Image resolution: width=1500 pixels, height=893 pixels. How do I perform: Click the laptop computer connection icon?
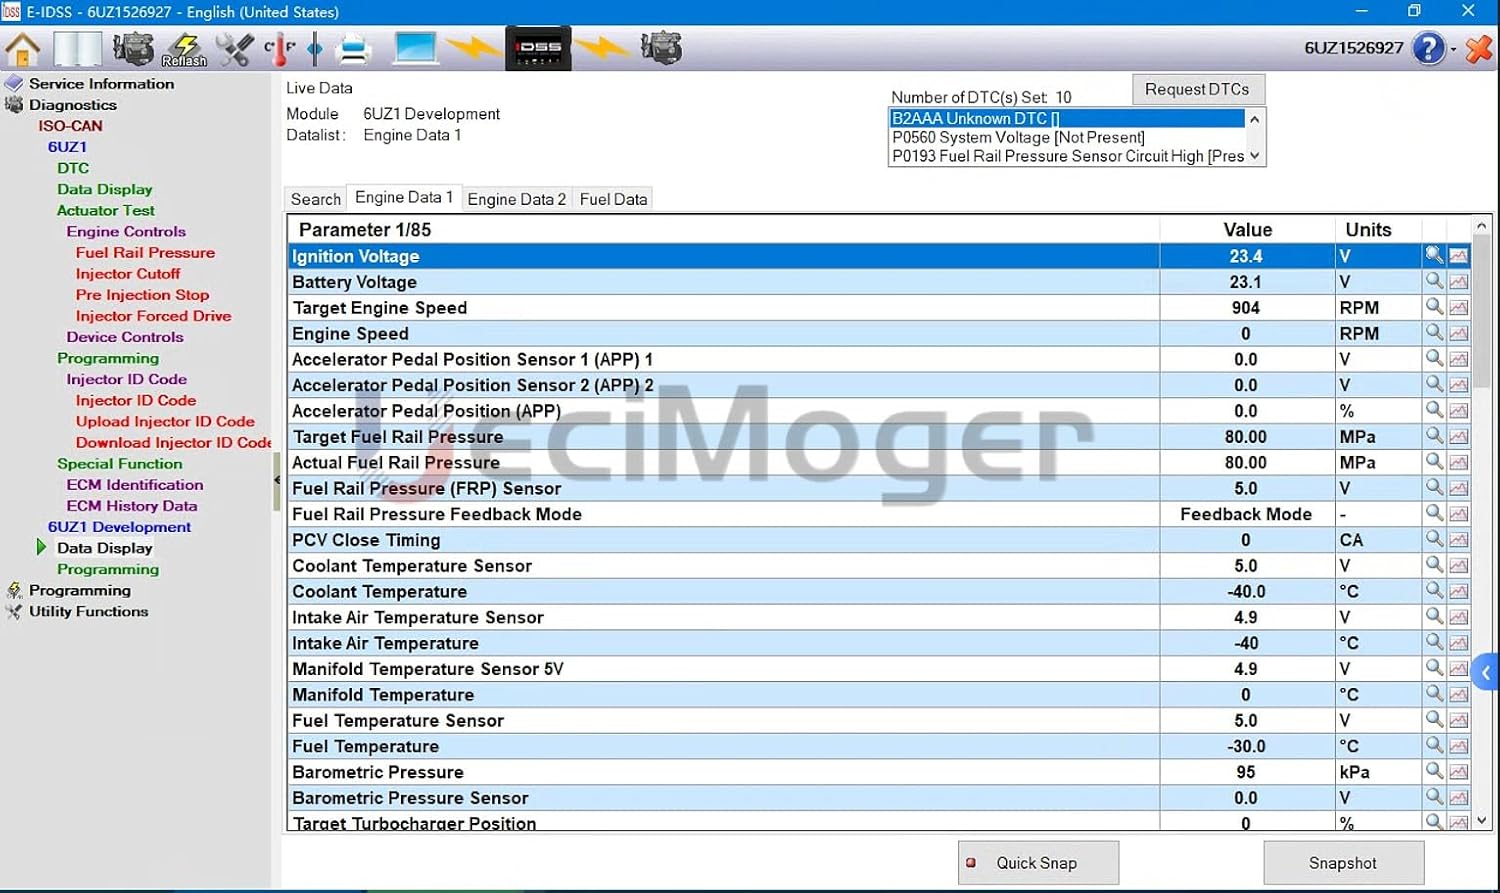(x=414, y=48)
